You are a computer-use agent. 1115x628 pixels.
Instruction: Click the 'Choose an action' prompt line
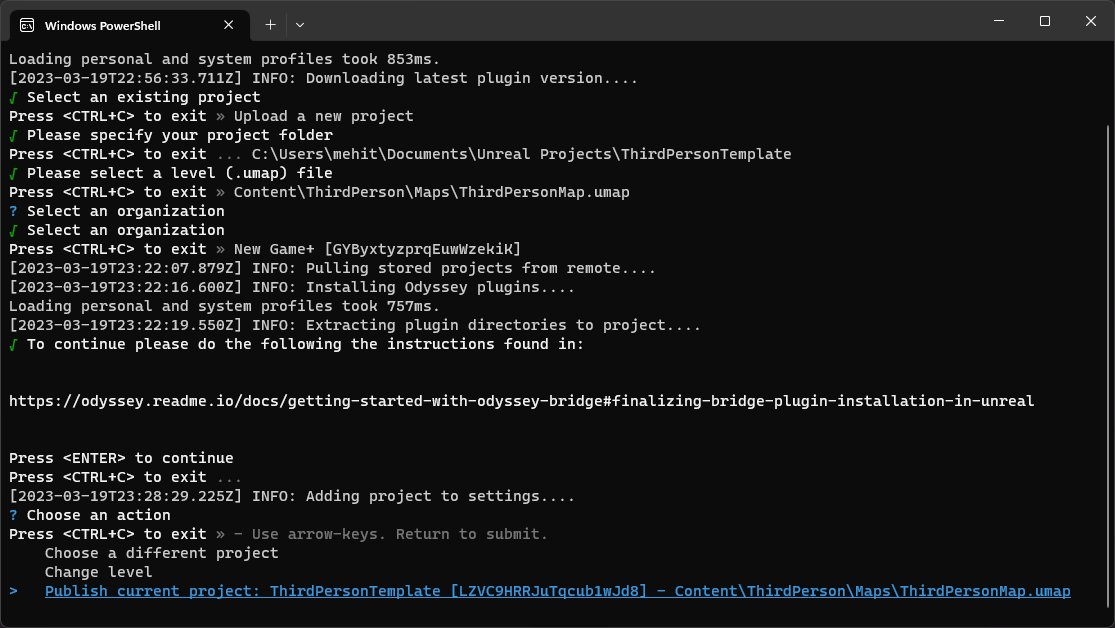(x=90, y=515)
